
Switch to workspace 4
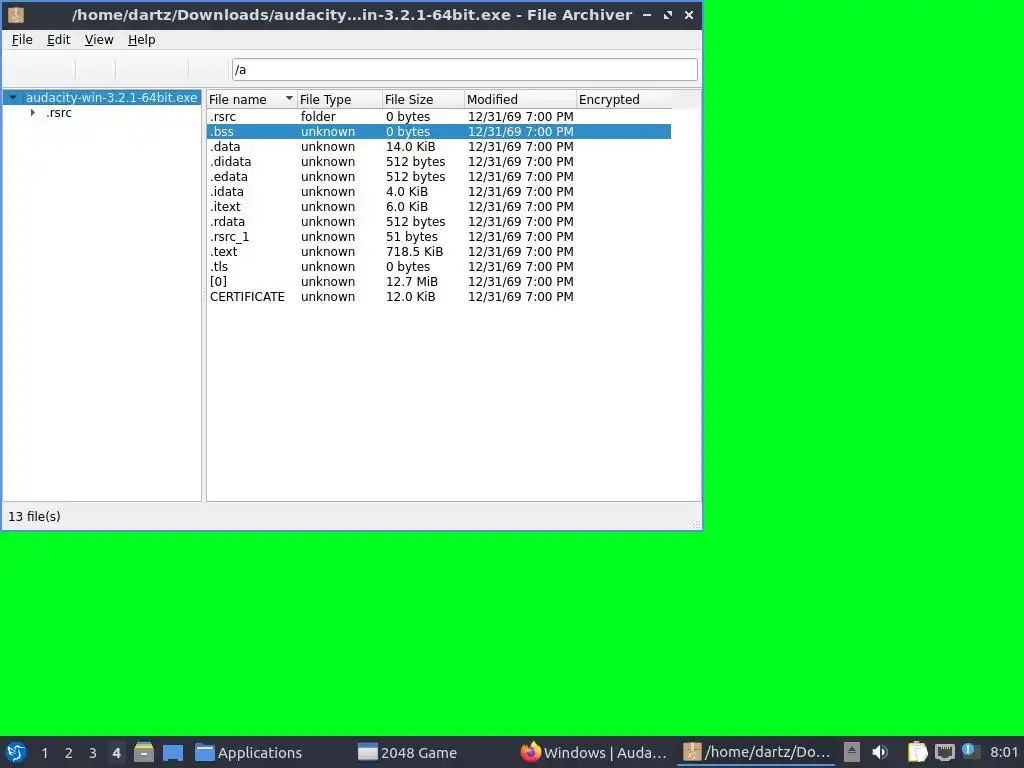click(x=116, y=753)
